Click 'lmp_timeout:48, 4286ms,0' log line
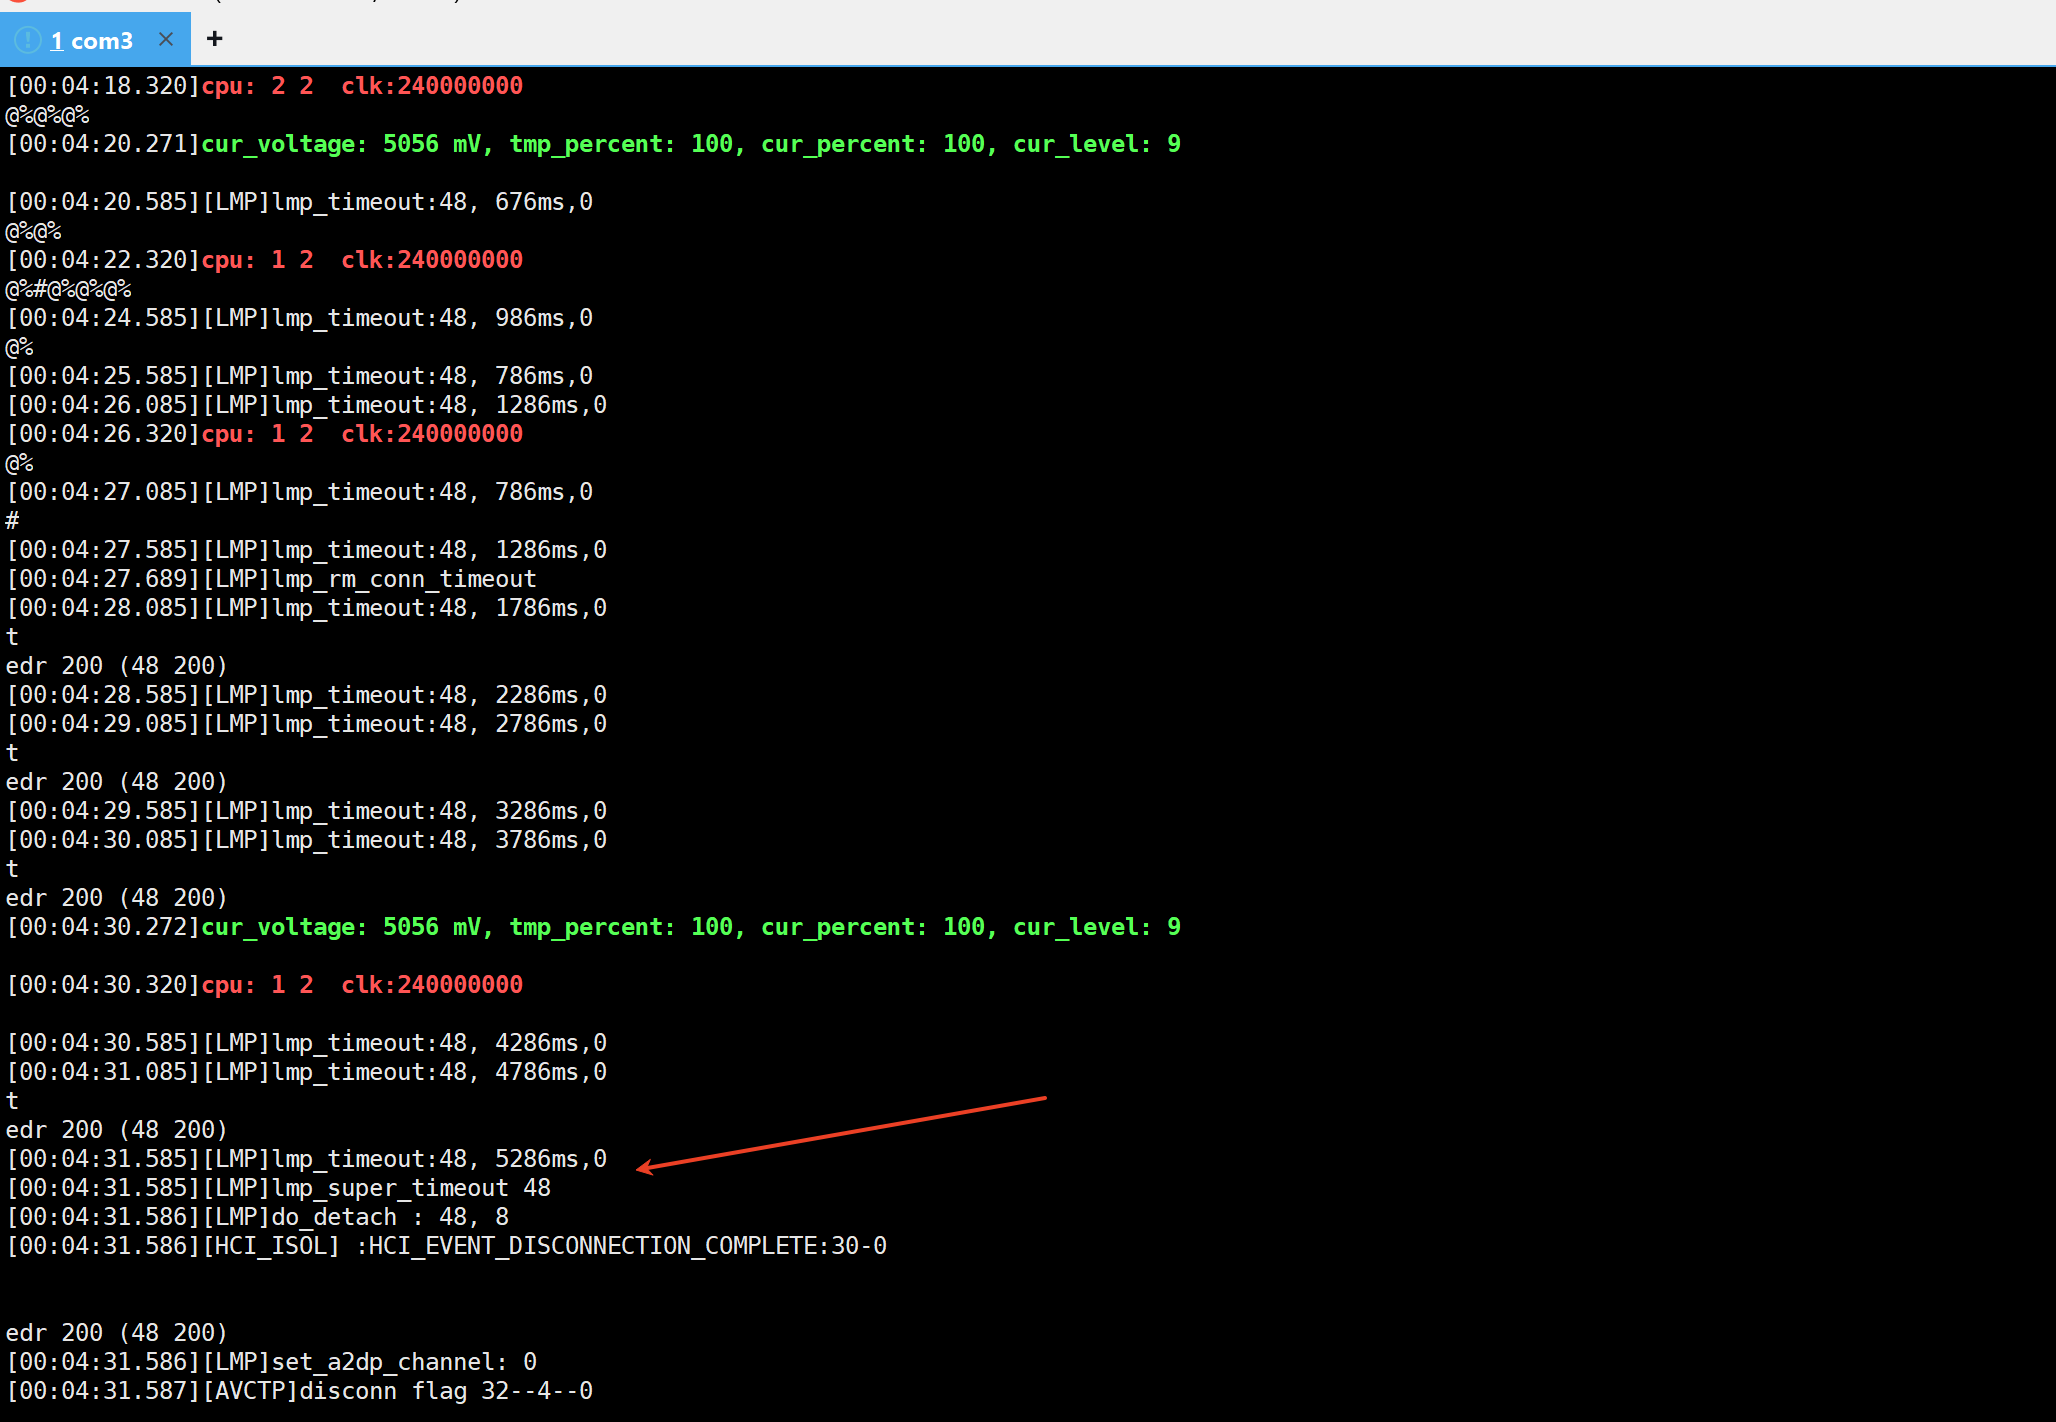 [x=307, y=1043]
